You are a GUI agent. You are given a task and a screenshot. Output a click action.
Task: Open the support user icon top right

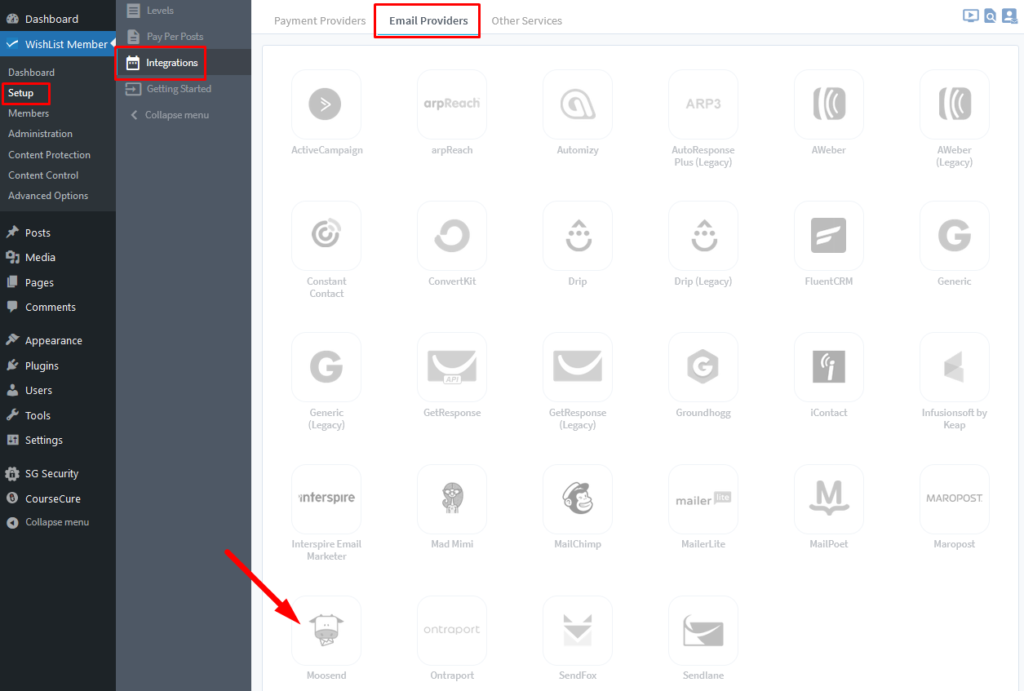[1010, 16]
